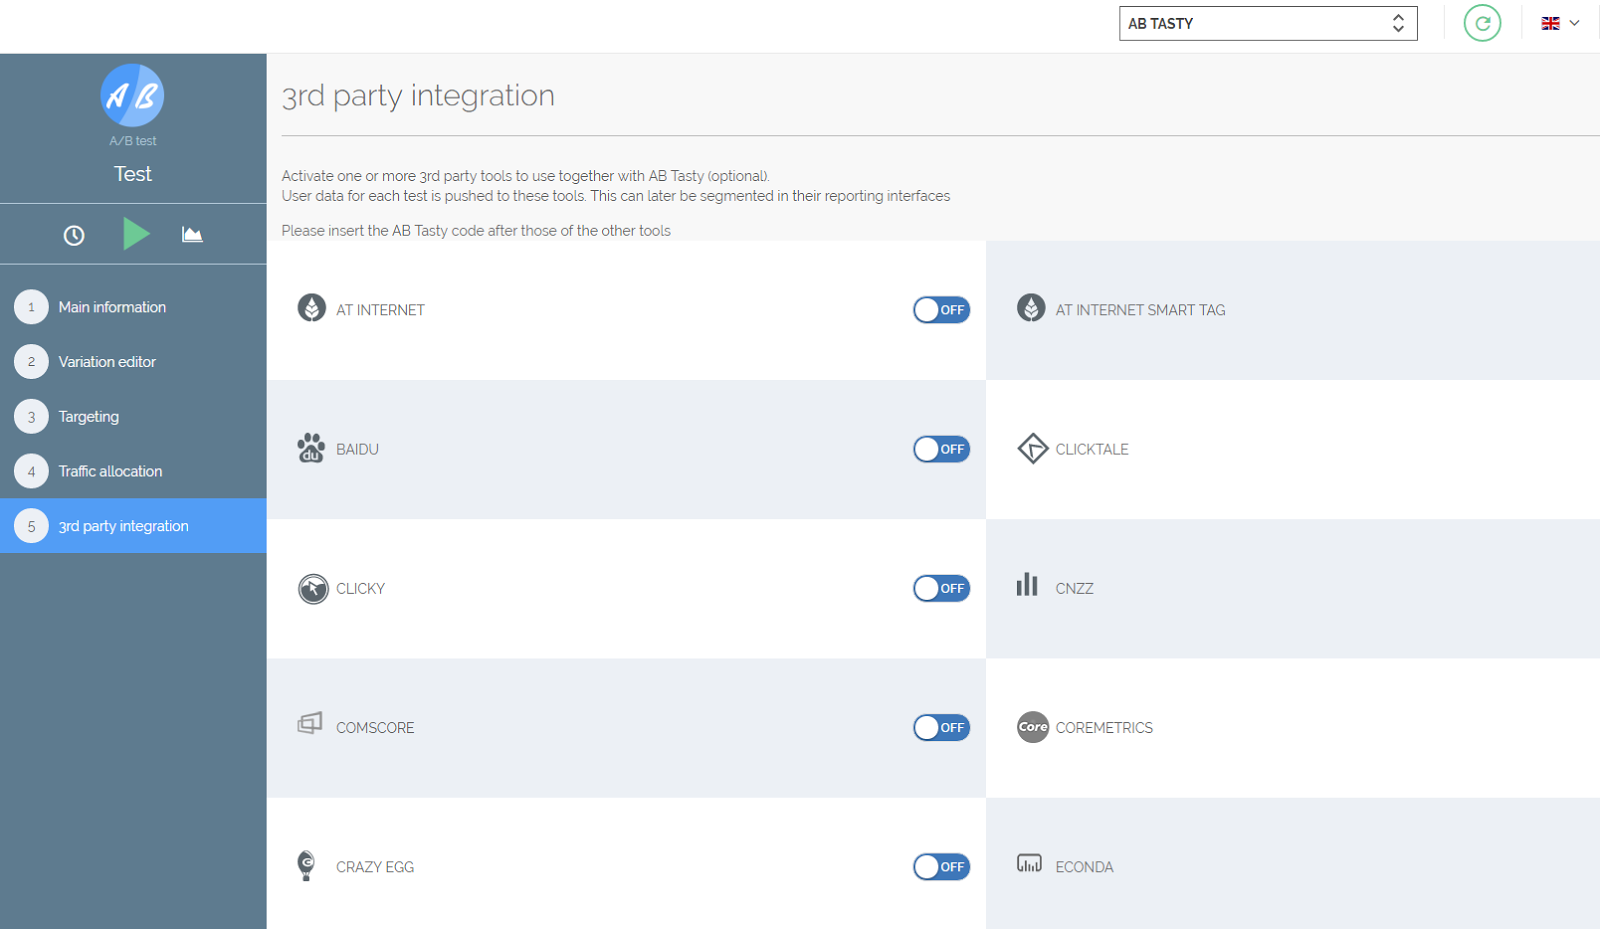
Task: Click the Test campaign name
Action: (133, 174)
